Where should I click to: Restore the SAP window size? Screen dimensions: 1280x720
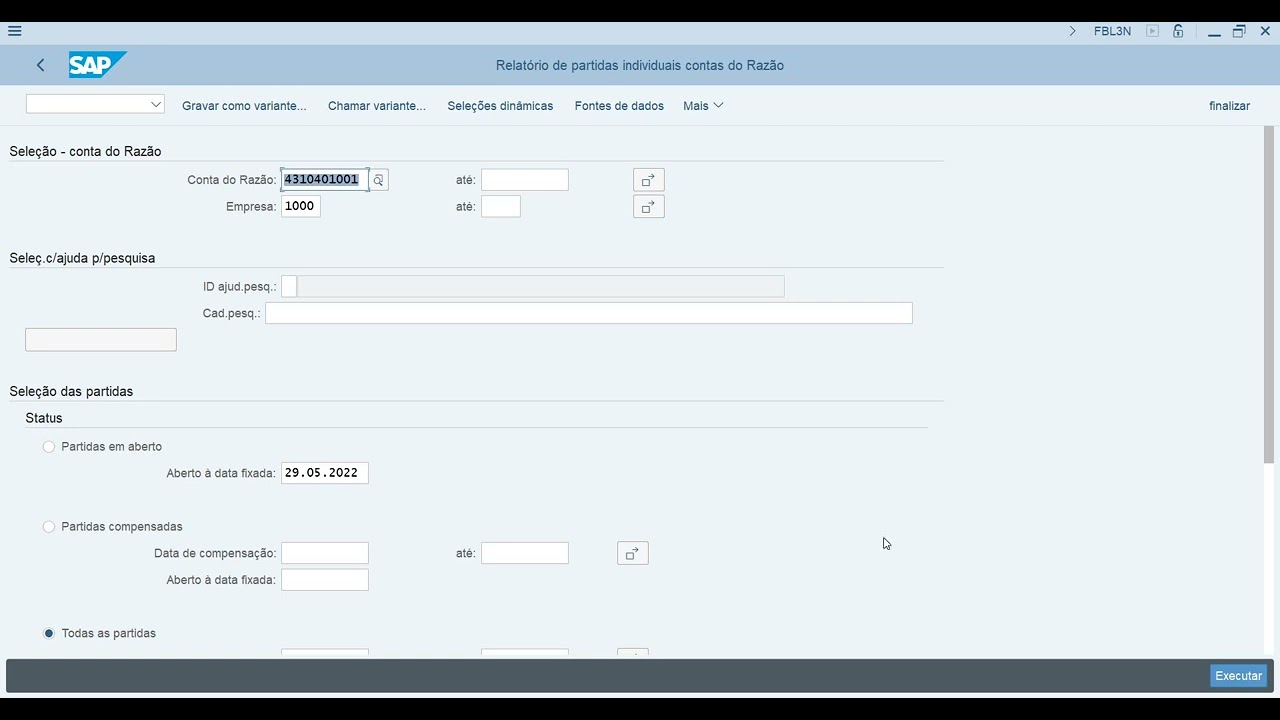click(1239, 31)
